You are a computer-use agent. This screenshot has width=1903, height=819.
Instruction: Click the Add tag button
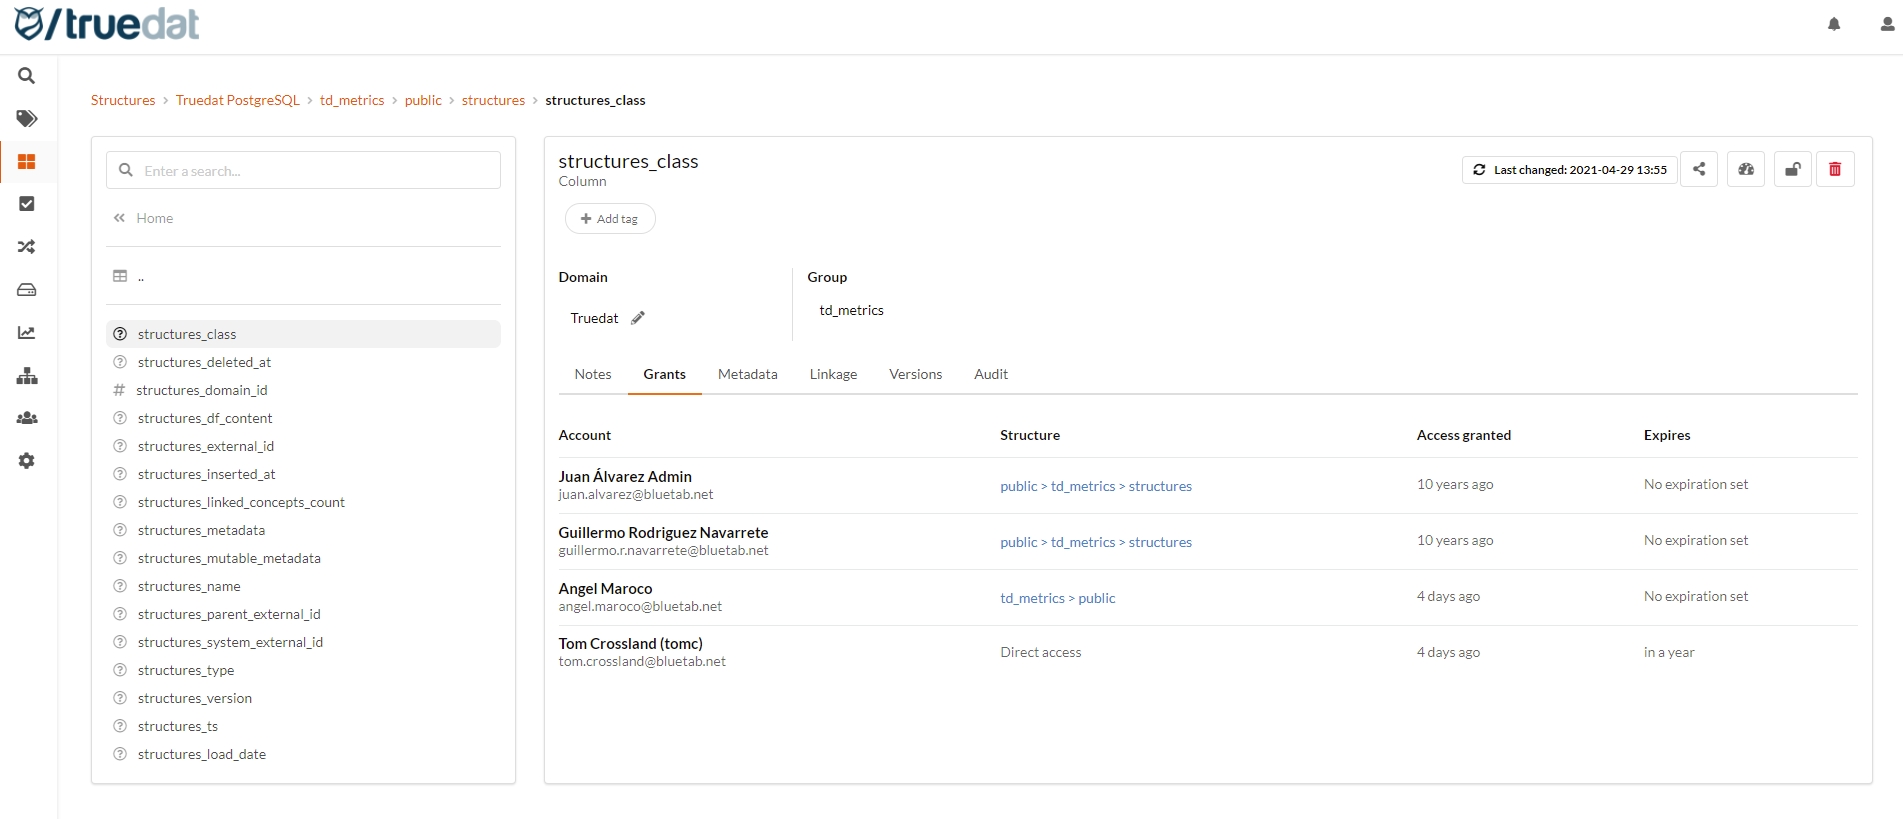coord(610,219)
